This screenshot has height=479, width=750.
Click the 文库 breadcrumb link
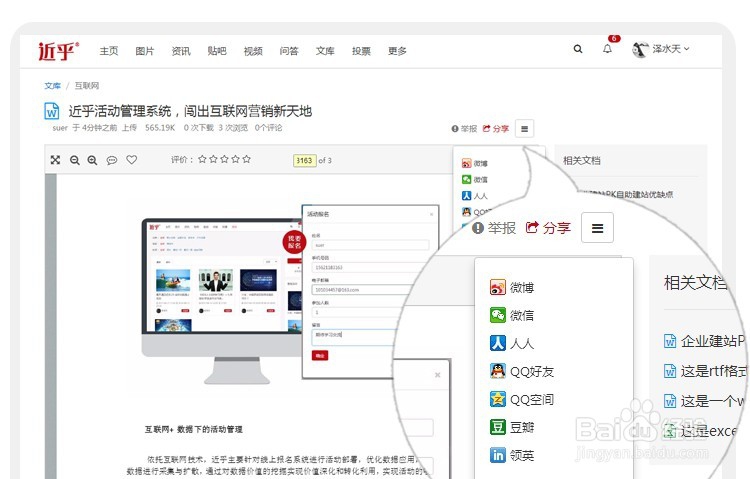point(53,86)
